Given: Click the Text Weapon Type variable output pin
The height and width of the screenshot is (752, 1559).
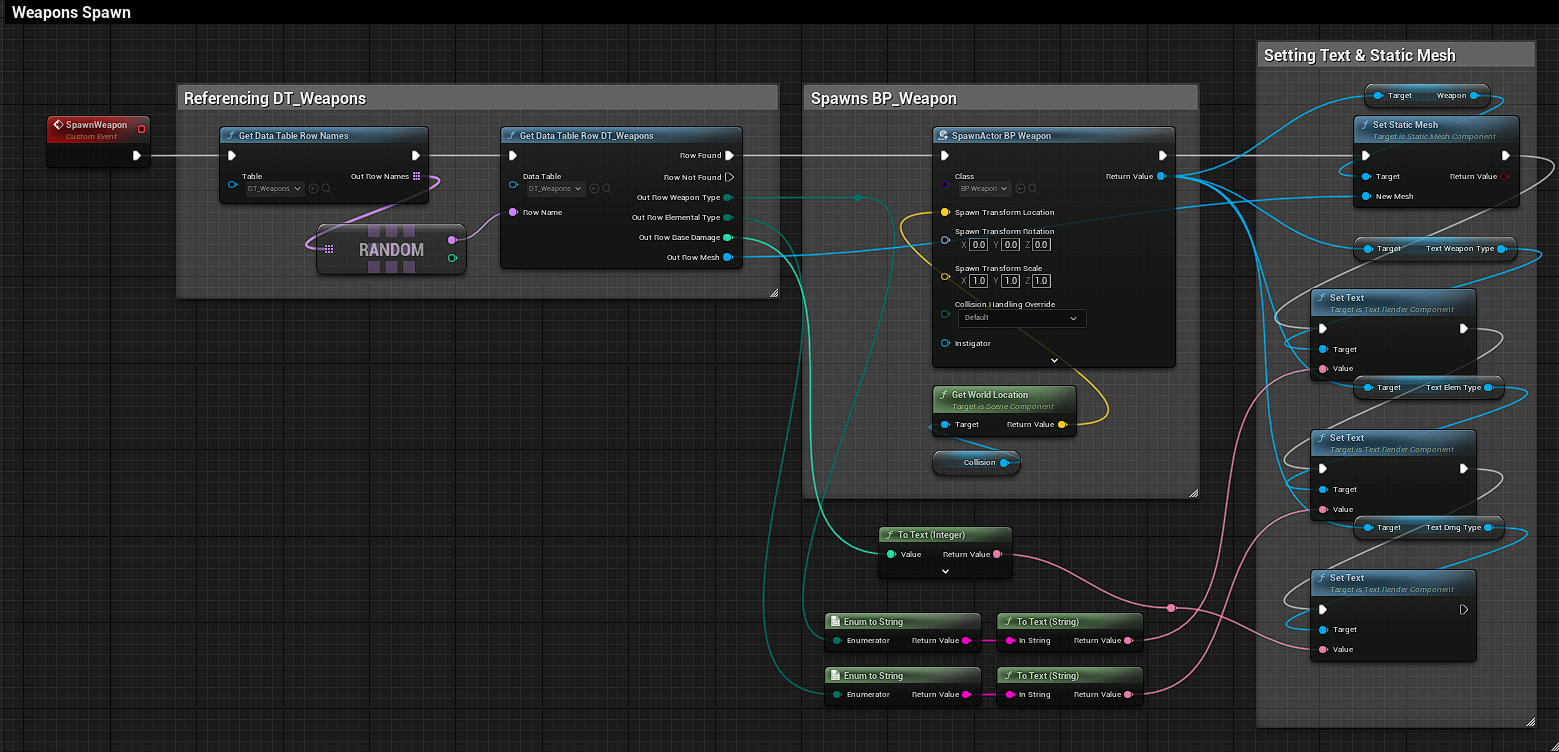Looking at the screenshot, I should tap(1502, 248).
